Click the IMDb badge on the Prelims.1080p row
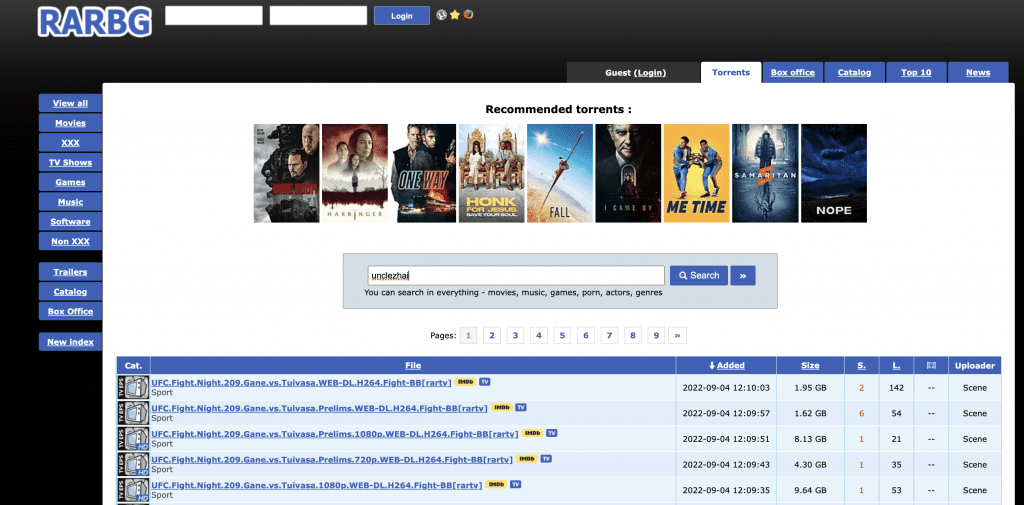This screenshot has width=1024, height=505. pyautogui.click(x=532, y=432)
